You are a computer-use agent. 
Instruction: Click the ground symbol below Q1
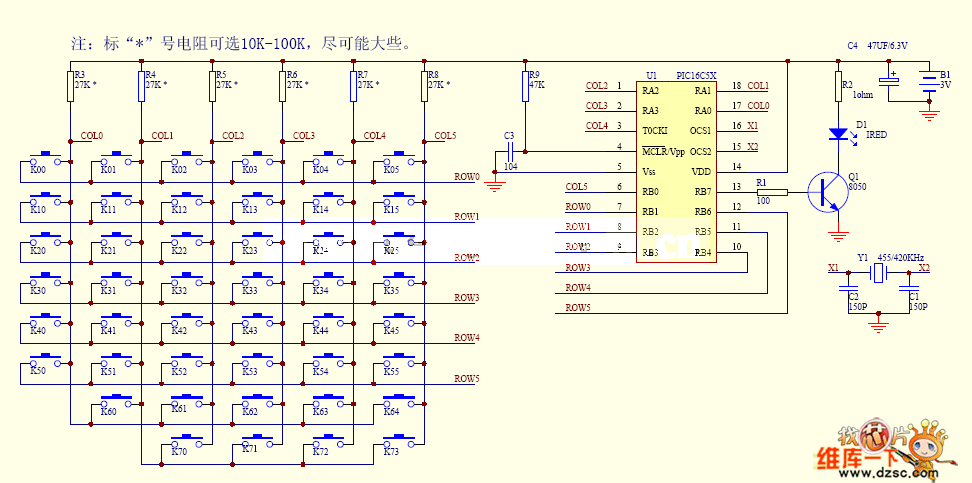(838, 236)
